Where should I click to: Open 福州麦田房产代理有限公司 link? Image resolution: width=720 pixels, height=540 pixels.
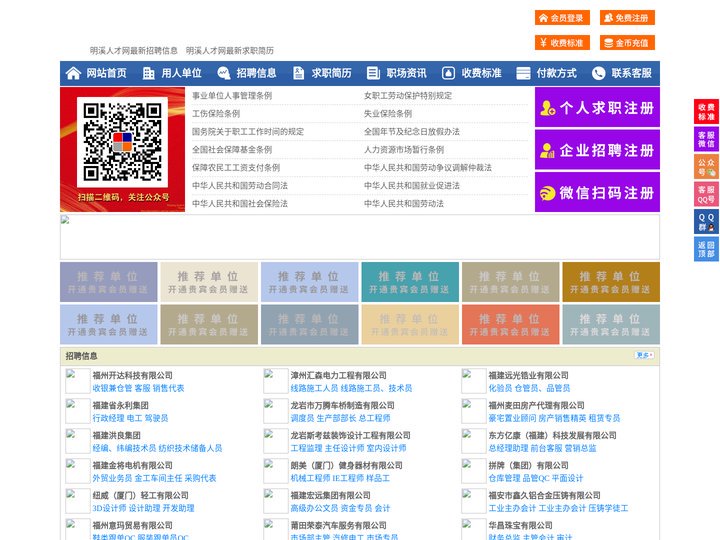pos(536,405)
